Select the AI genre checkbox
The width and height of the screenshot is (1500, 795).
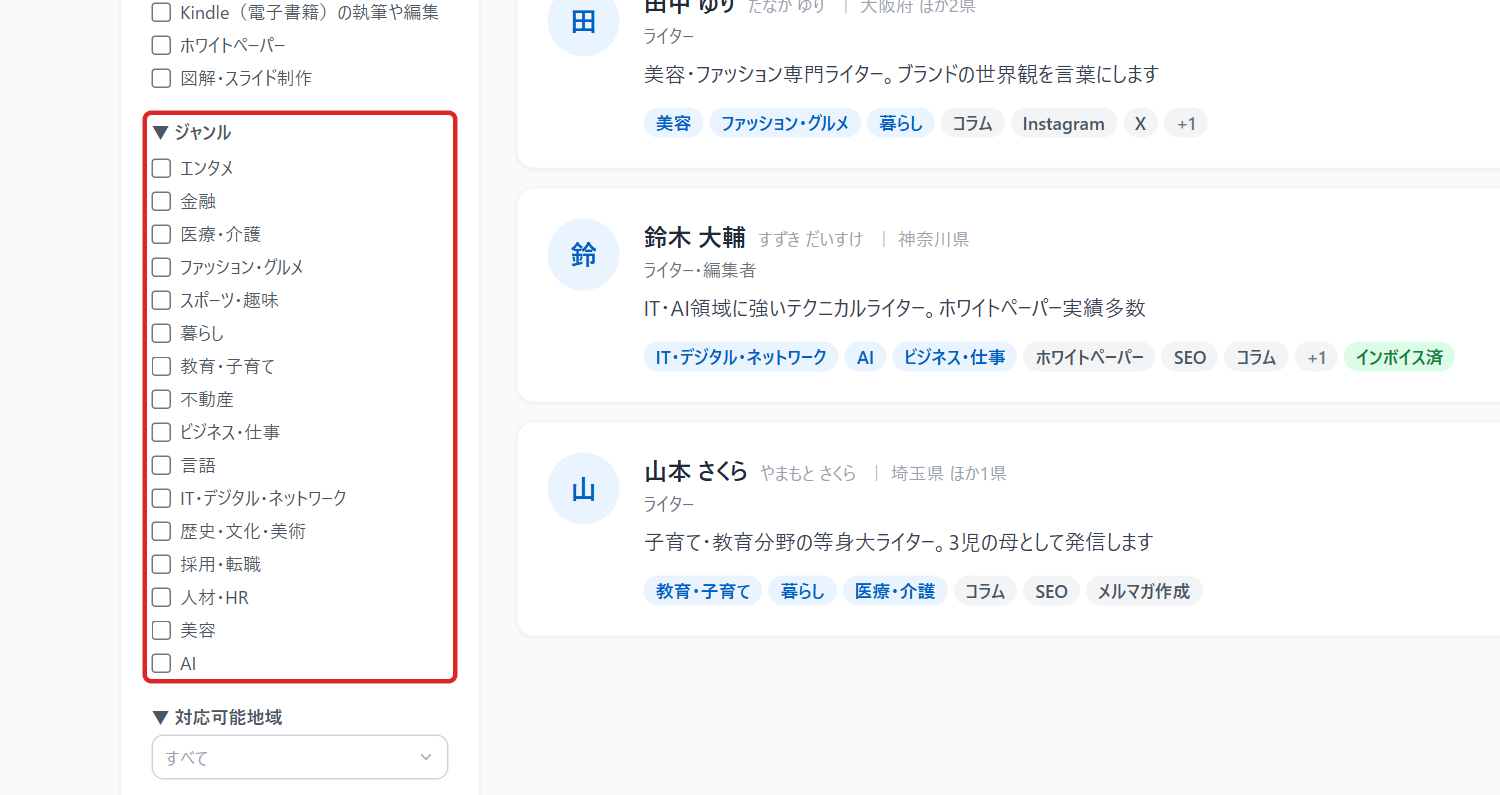click(x=161, y=663)
